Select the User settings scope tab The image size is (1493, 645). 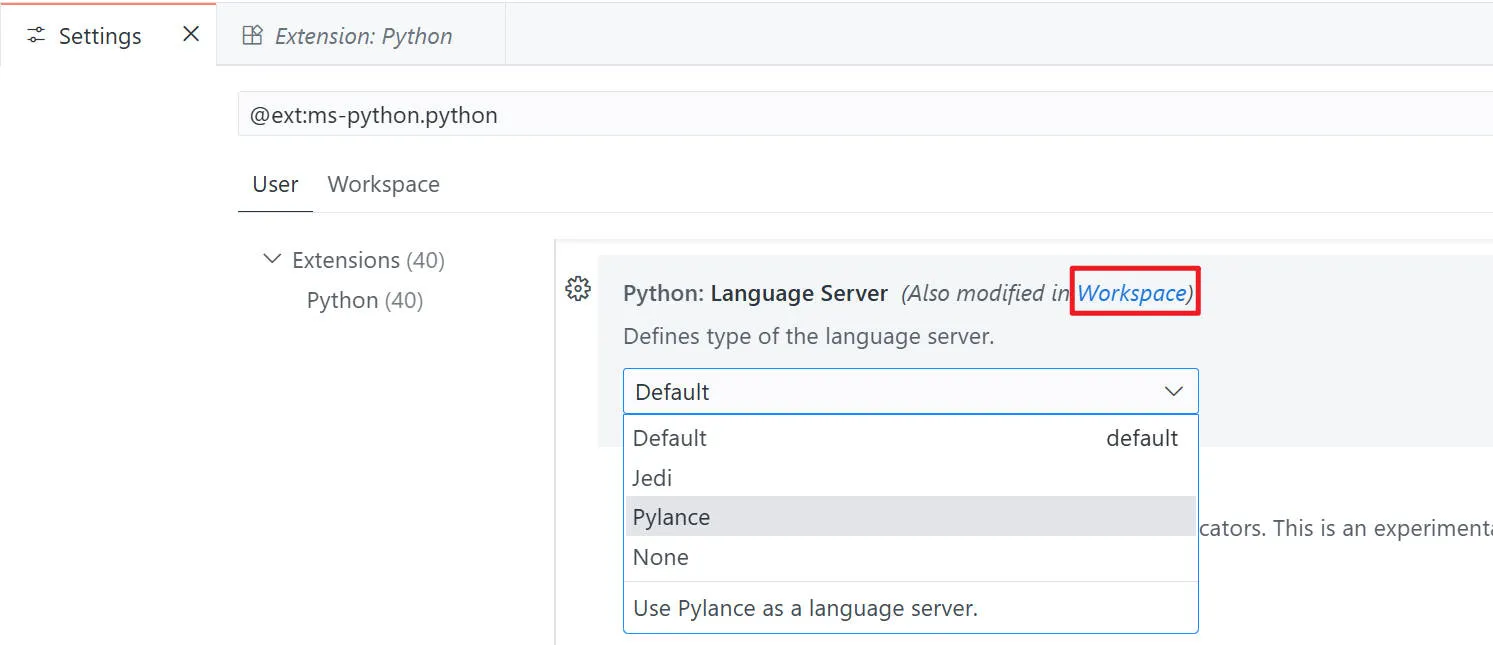click(x=275, y=185)
